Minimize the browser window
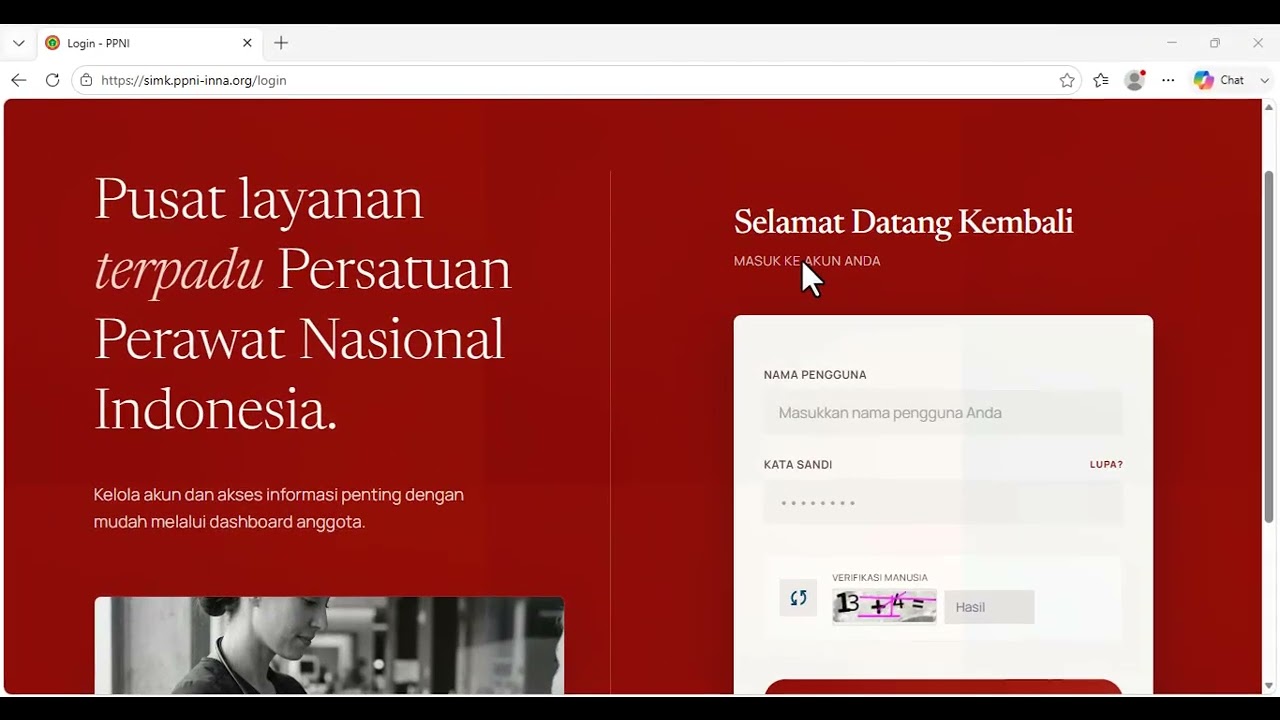The height and width of the screenshot is (720, 1280). pyautogui.click(x=1172, y=43)
